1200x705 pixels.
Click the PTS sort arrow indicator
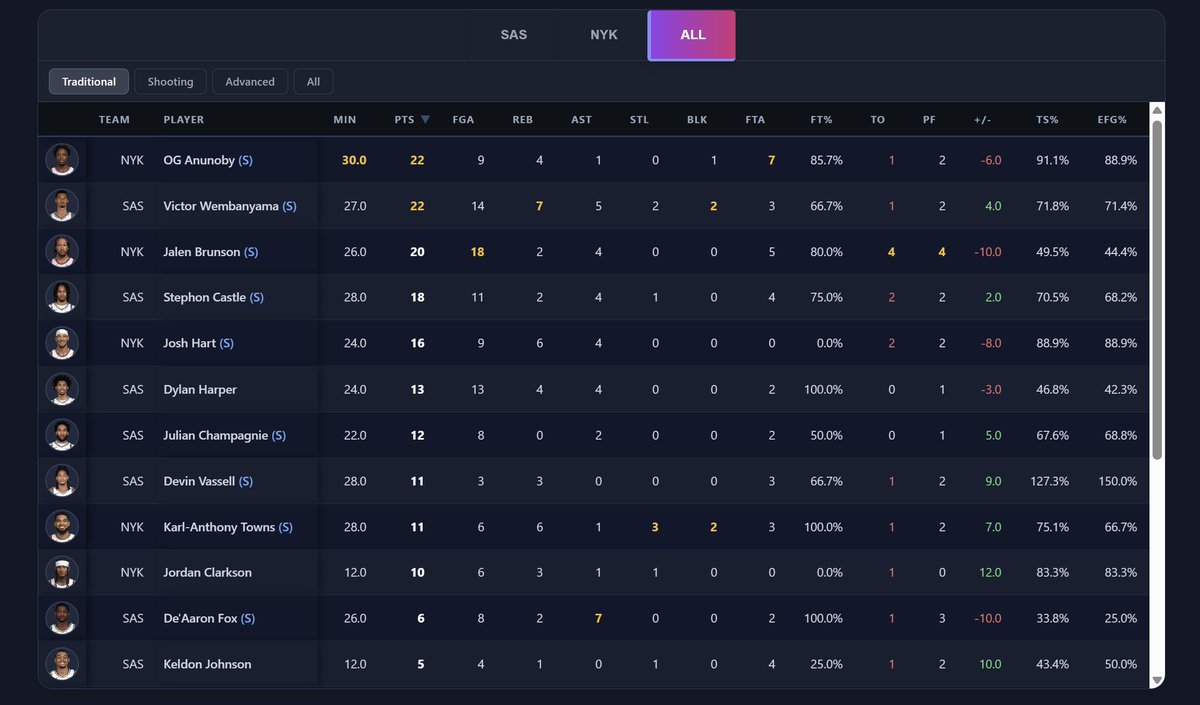tap(426, 120)
